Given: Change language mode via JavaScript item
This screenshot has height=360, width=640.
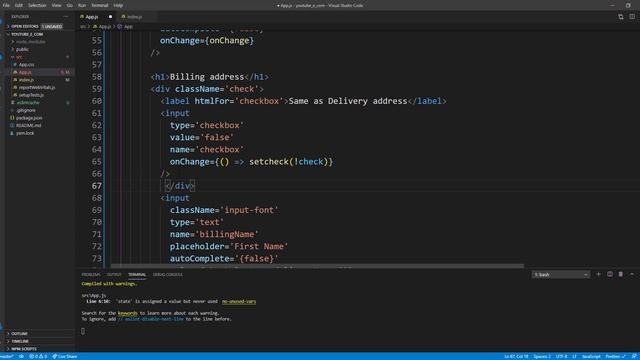Looking at the screenshot, I should 591,356.
